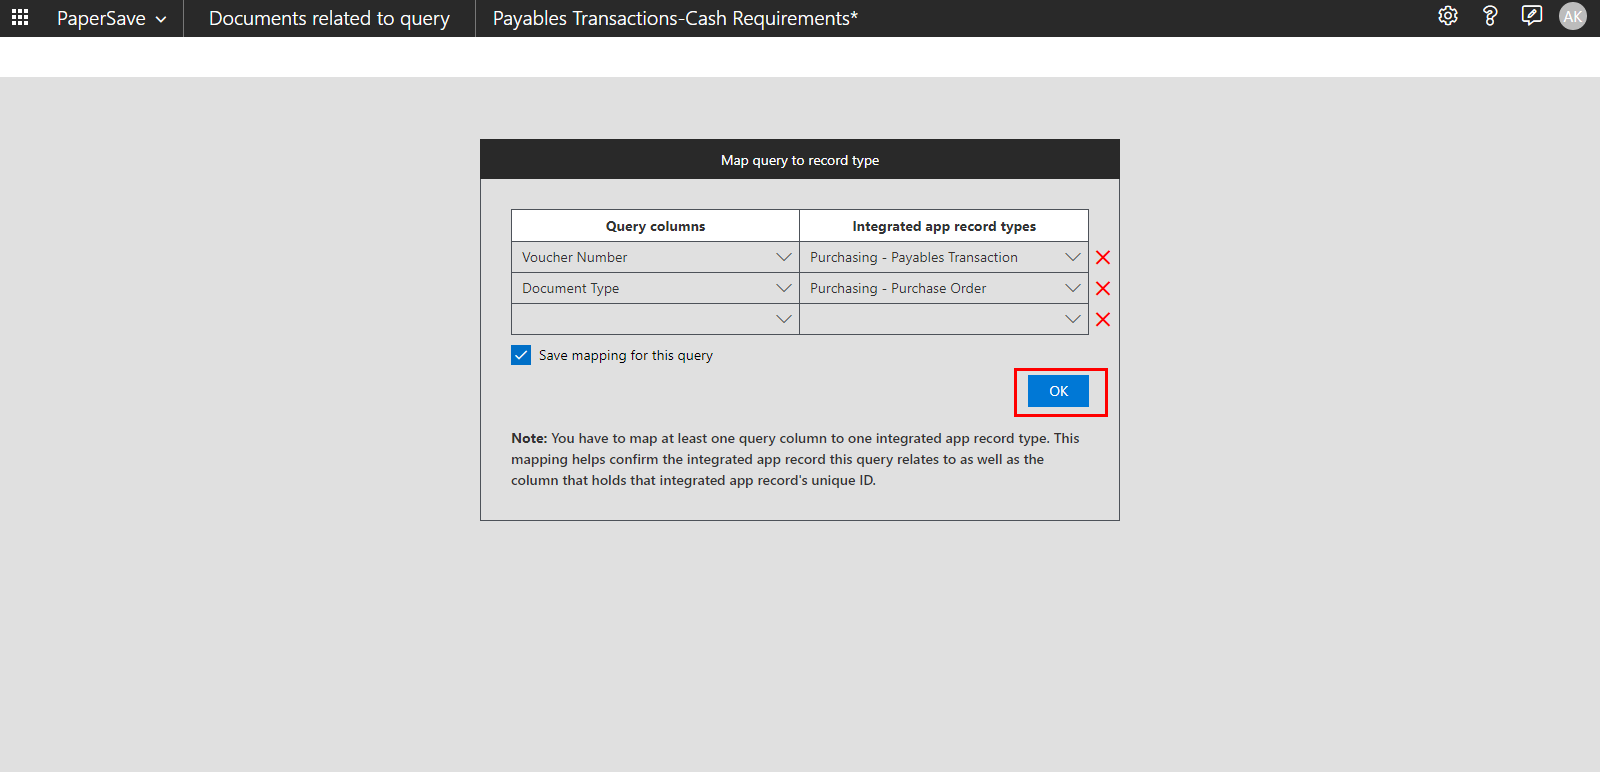Viewport: 1600px width, 772px height.
Task: Open the Document Type query column dropdown
Action: coord(783,289)
